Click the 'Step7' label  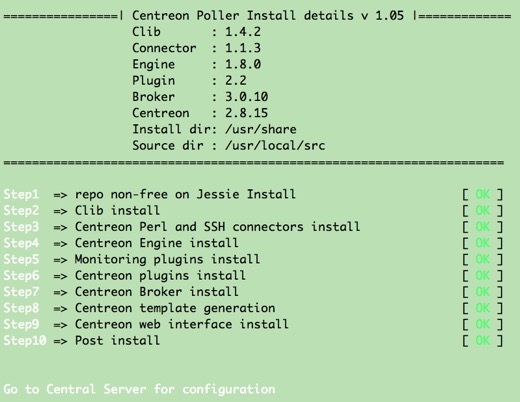click(x=21, y=292)
